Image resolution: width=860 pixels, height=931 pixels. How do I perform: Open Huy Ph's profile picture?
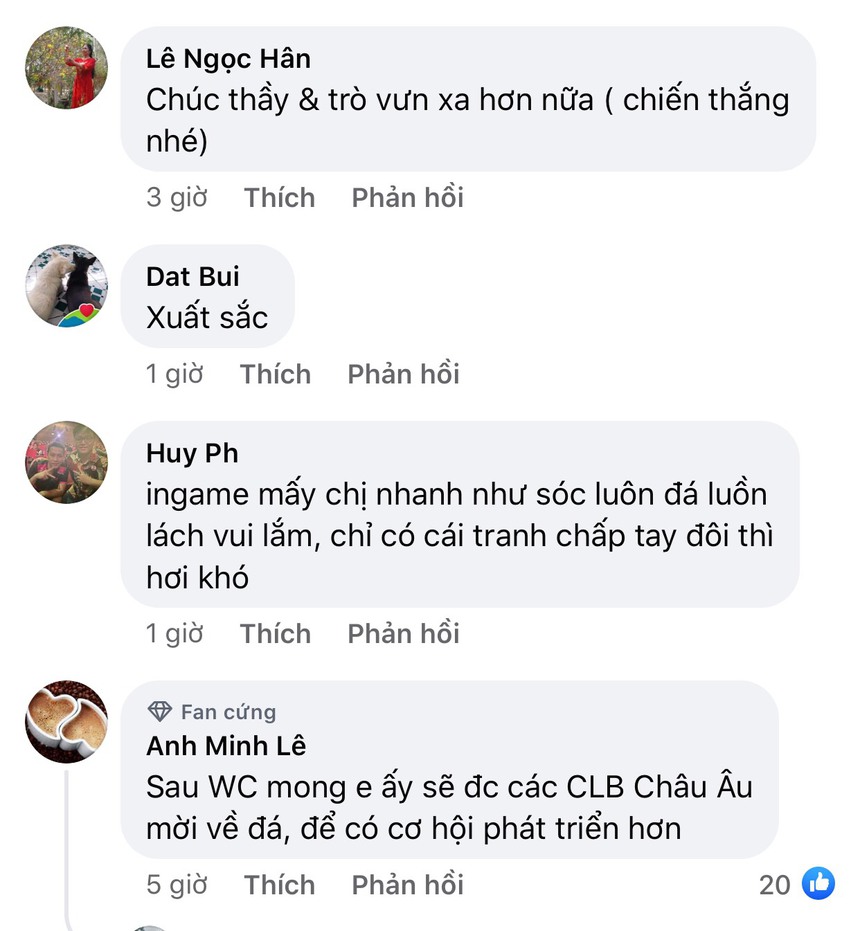tap(65, 462)
